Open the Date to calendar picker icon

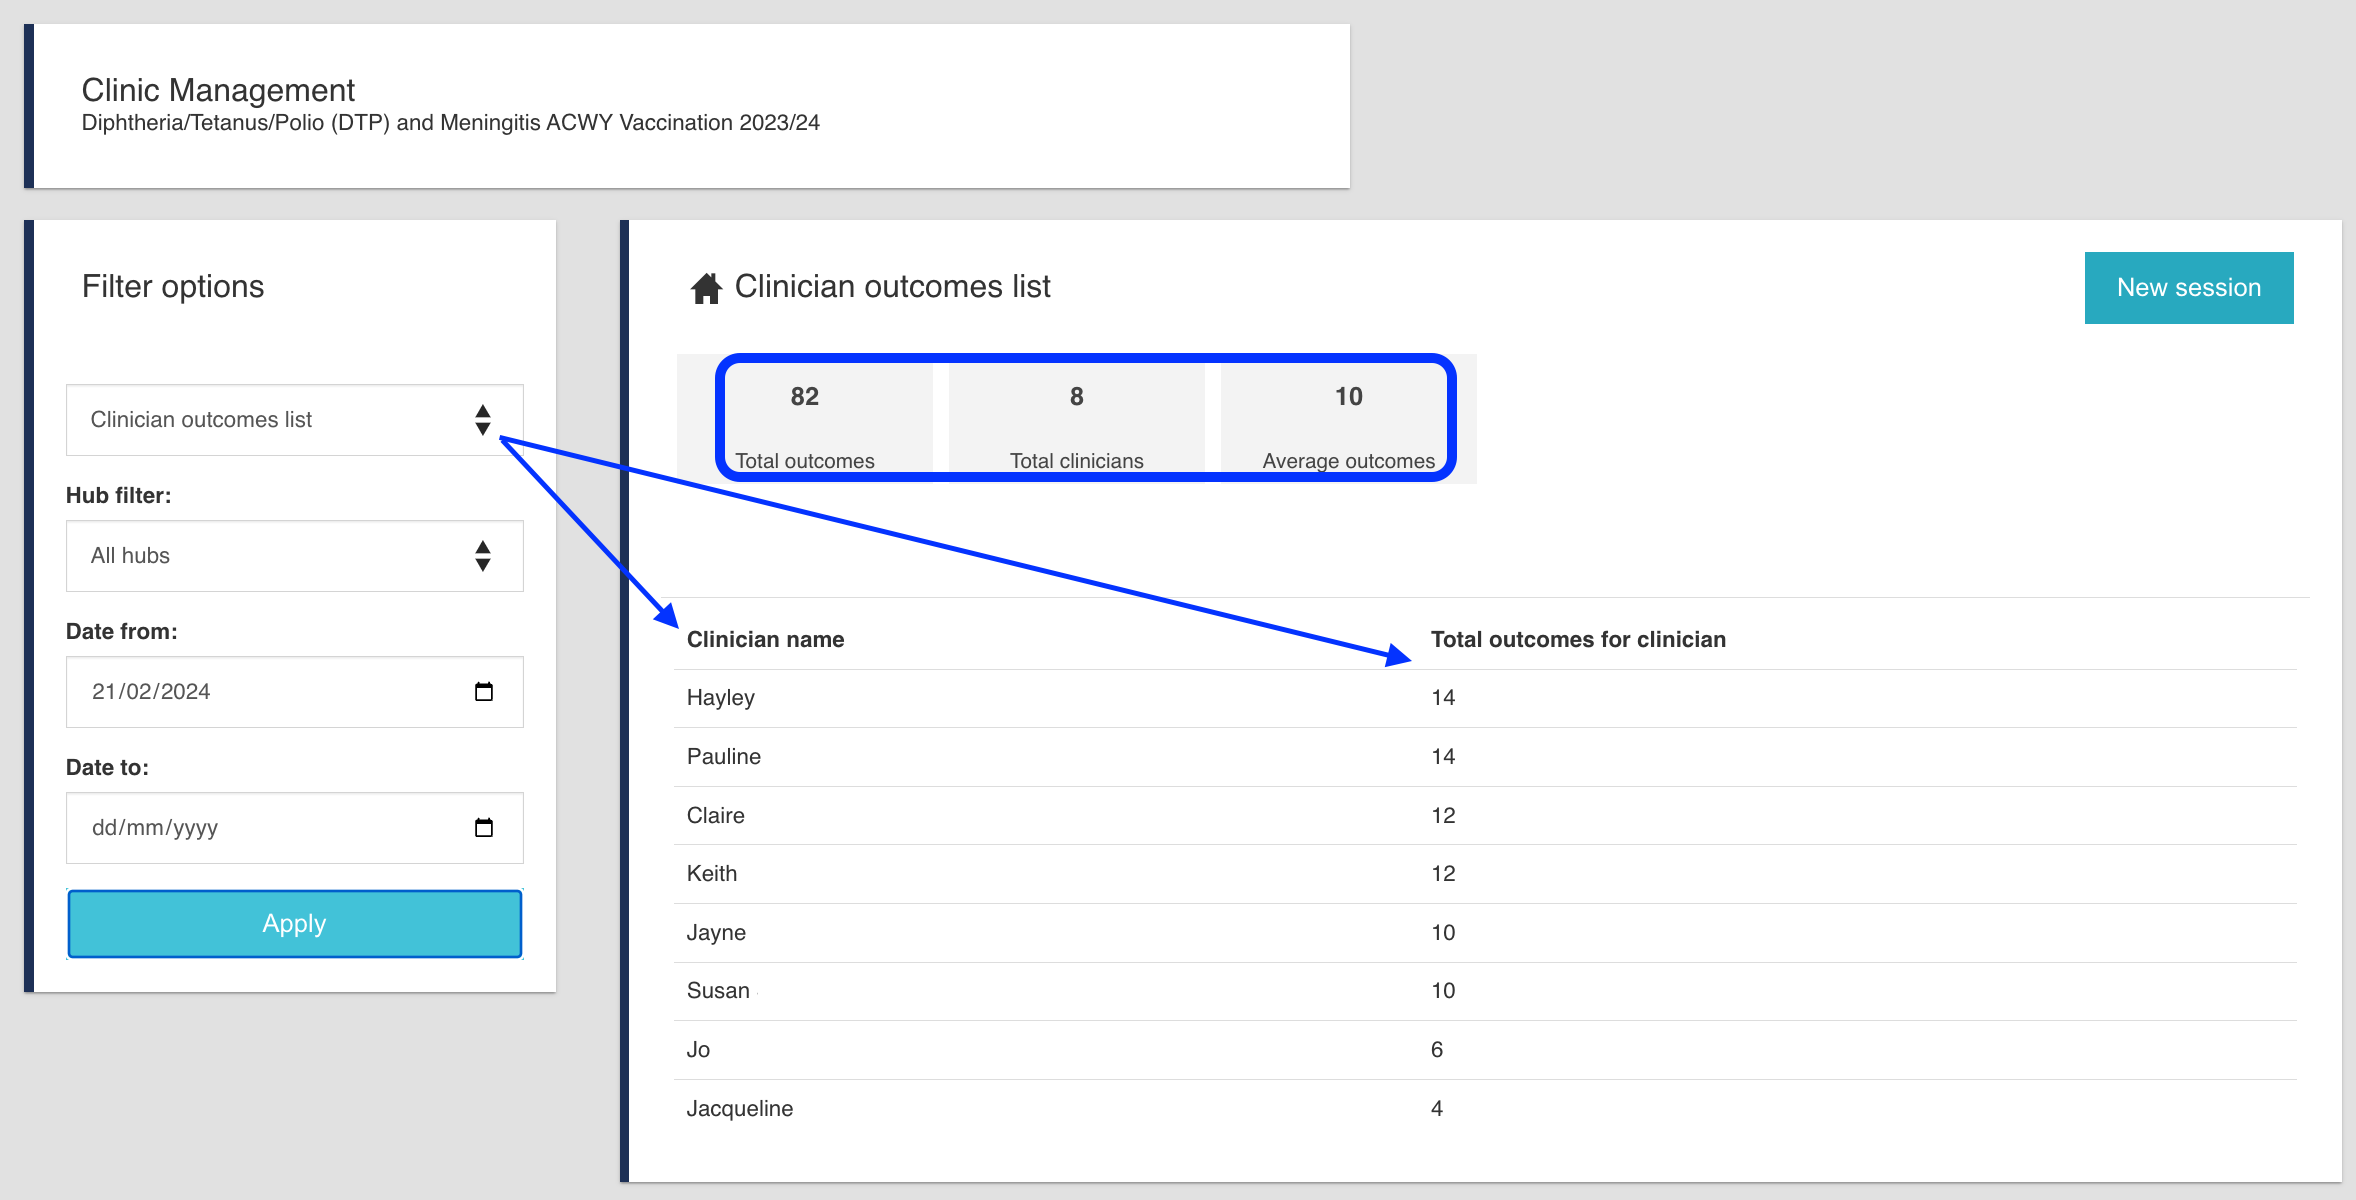(x=484, y=828)
